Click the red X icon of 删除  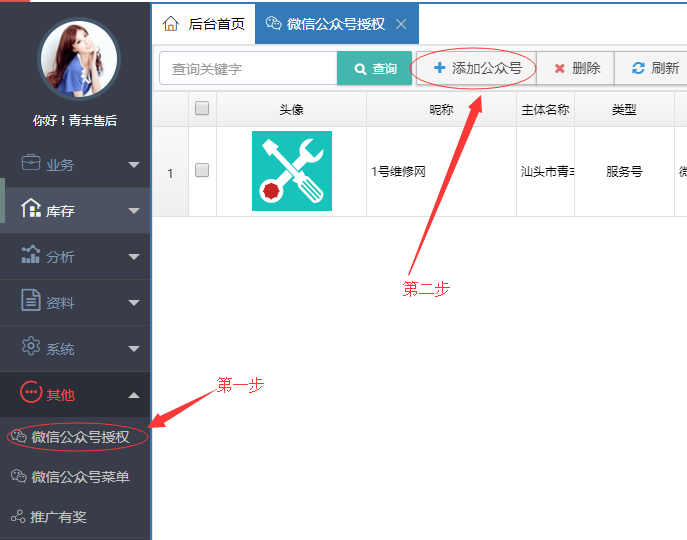pos(560,68)
